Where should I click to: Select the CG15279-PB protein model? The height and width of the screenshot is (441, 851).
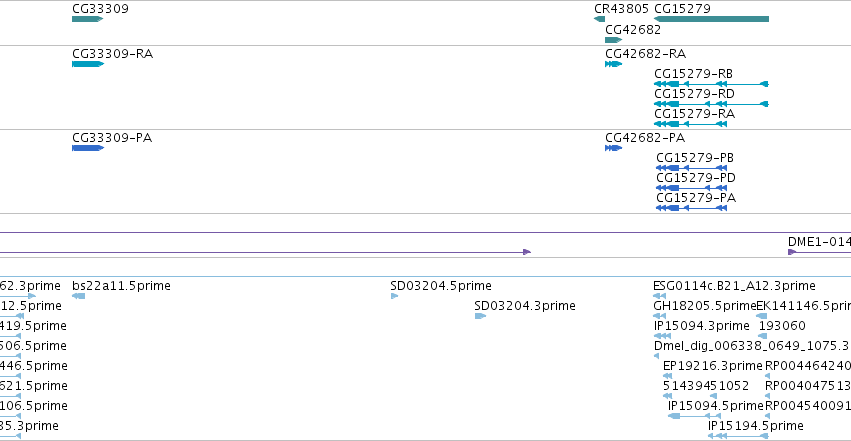(691, 168)
